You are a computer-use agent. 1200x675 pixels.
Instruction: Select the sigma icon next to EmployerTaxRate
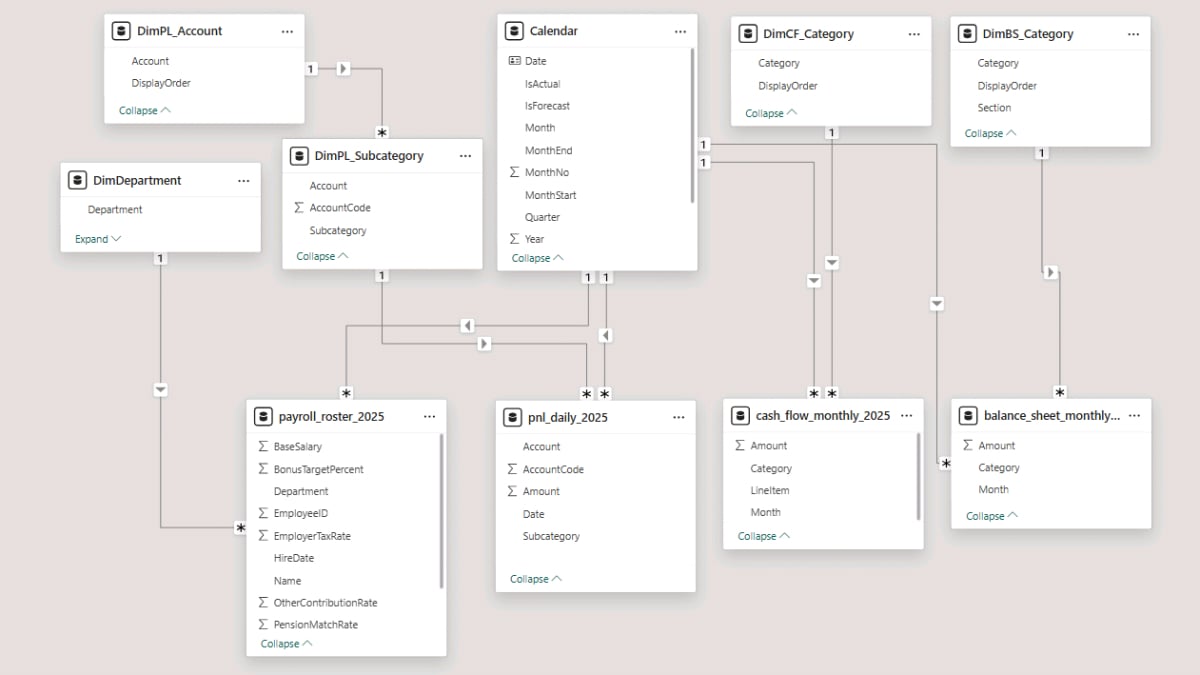pos(261,535)
